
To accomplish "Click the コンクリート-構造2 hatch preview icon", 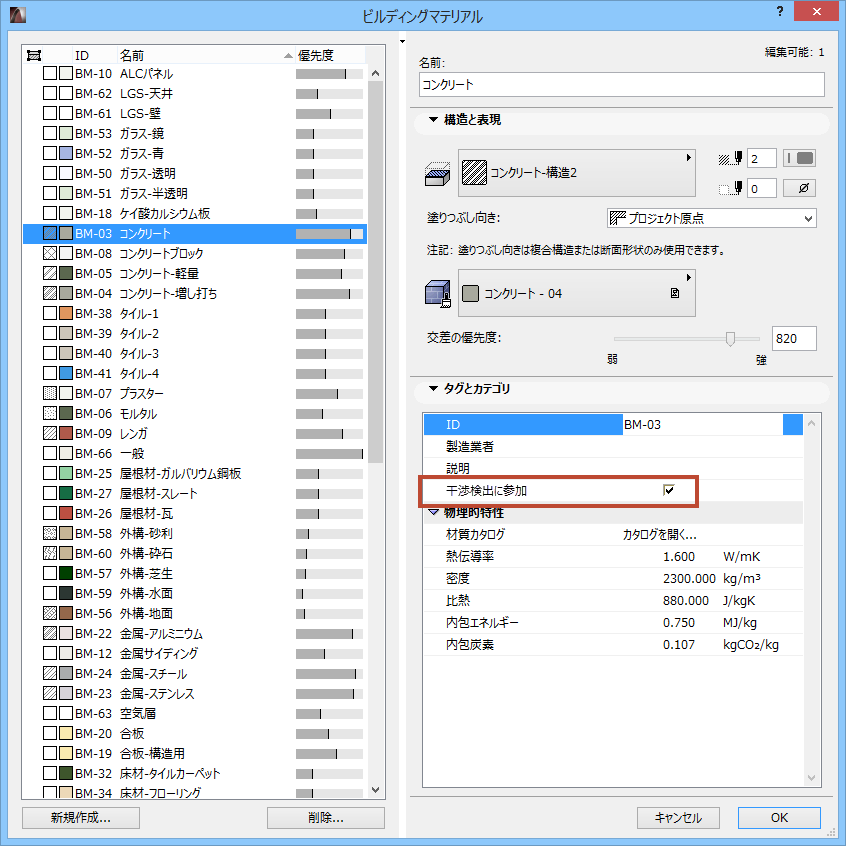I will 474,173.
